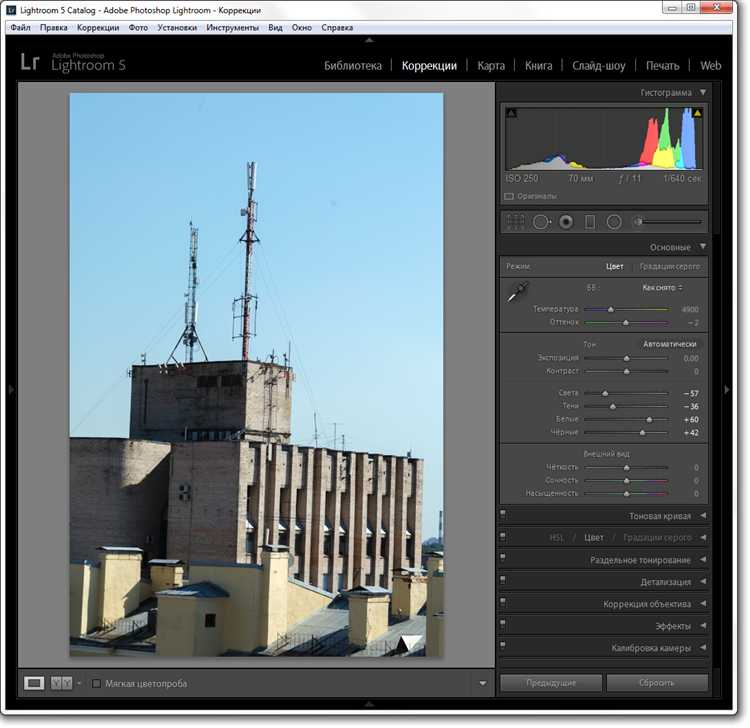
Task: Open the window icon in title bar
Action: (x=11, y=10)
